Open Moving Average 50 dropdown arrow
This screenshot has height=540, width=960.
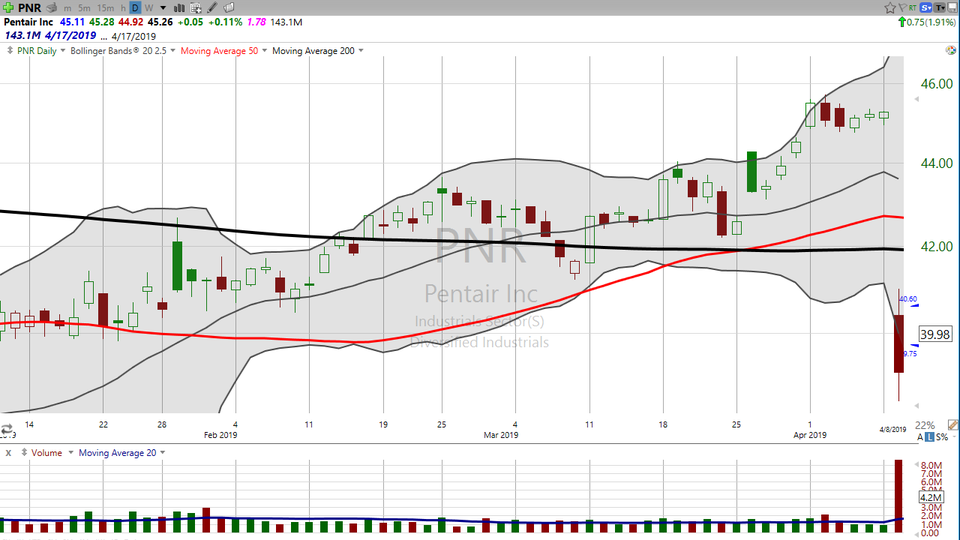[x=264, y=51]
